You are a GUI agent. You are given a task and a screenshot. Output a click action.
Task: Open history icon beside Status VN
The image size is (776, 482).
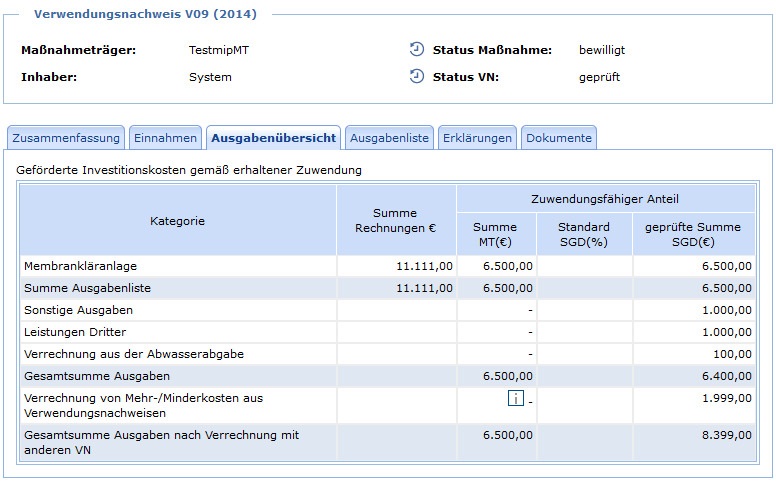417,76
